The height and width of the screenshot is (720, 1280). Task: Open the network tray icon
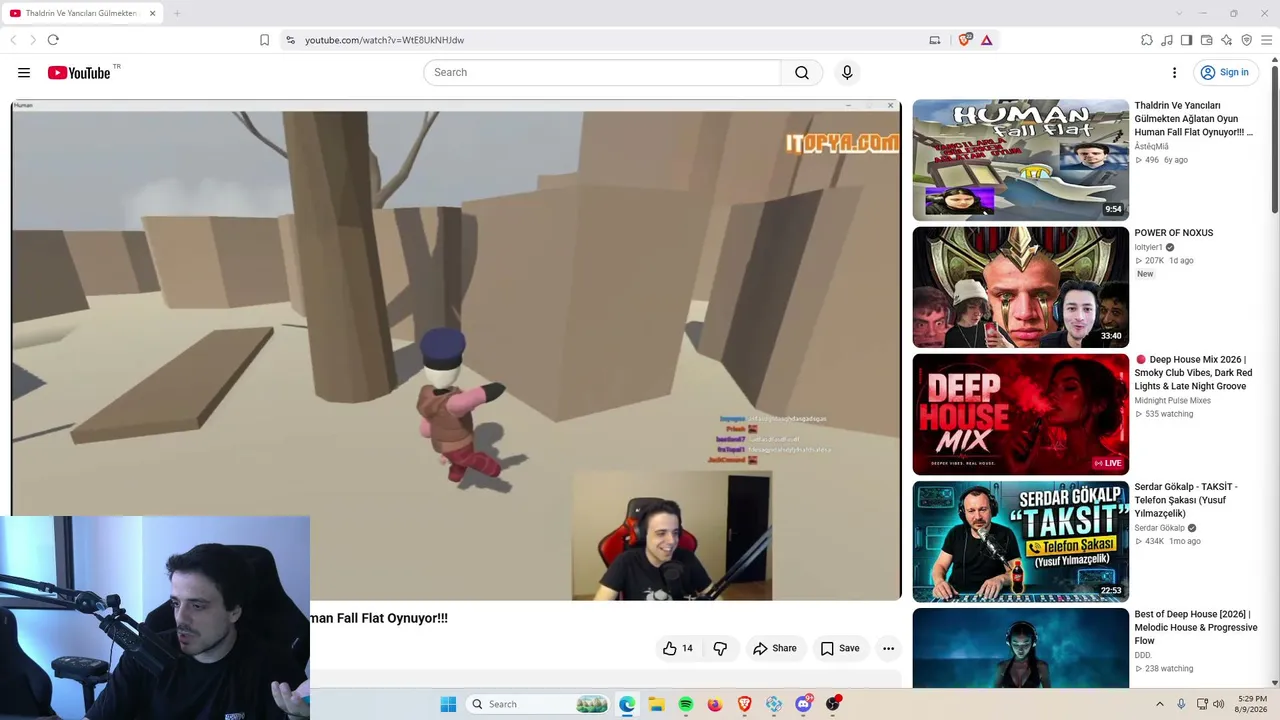[x=1201, y=704]
